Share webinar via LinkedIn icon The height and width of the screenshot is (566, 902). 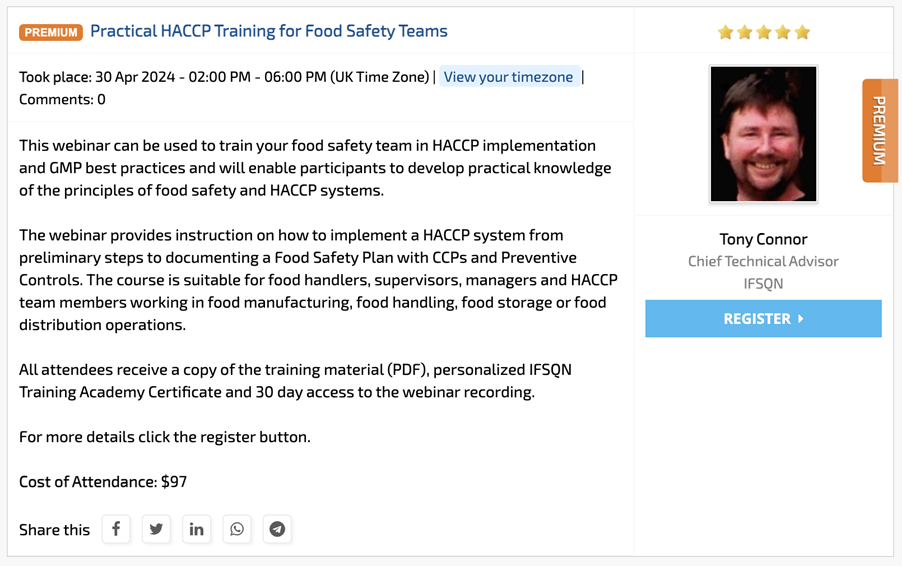tap(196, 529)
